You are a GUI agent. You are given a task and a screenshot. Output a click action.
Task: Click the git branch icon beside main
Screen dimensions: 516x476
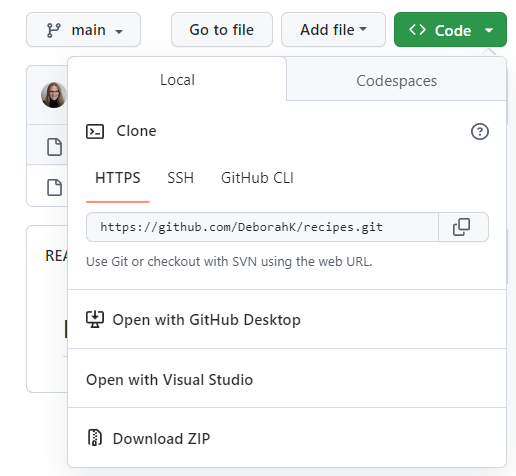pos(54,30)
